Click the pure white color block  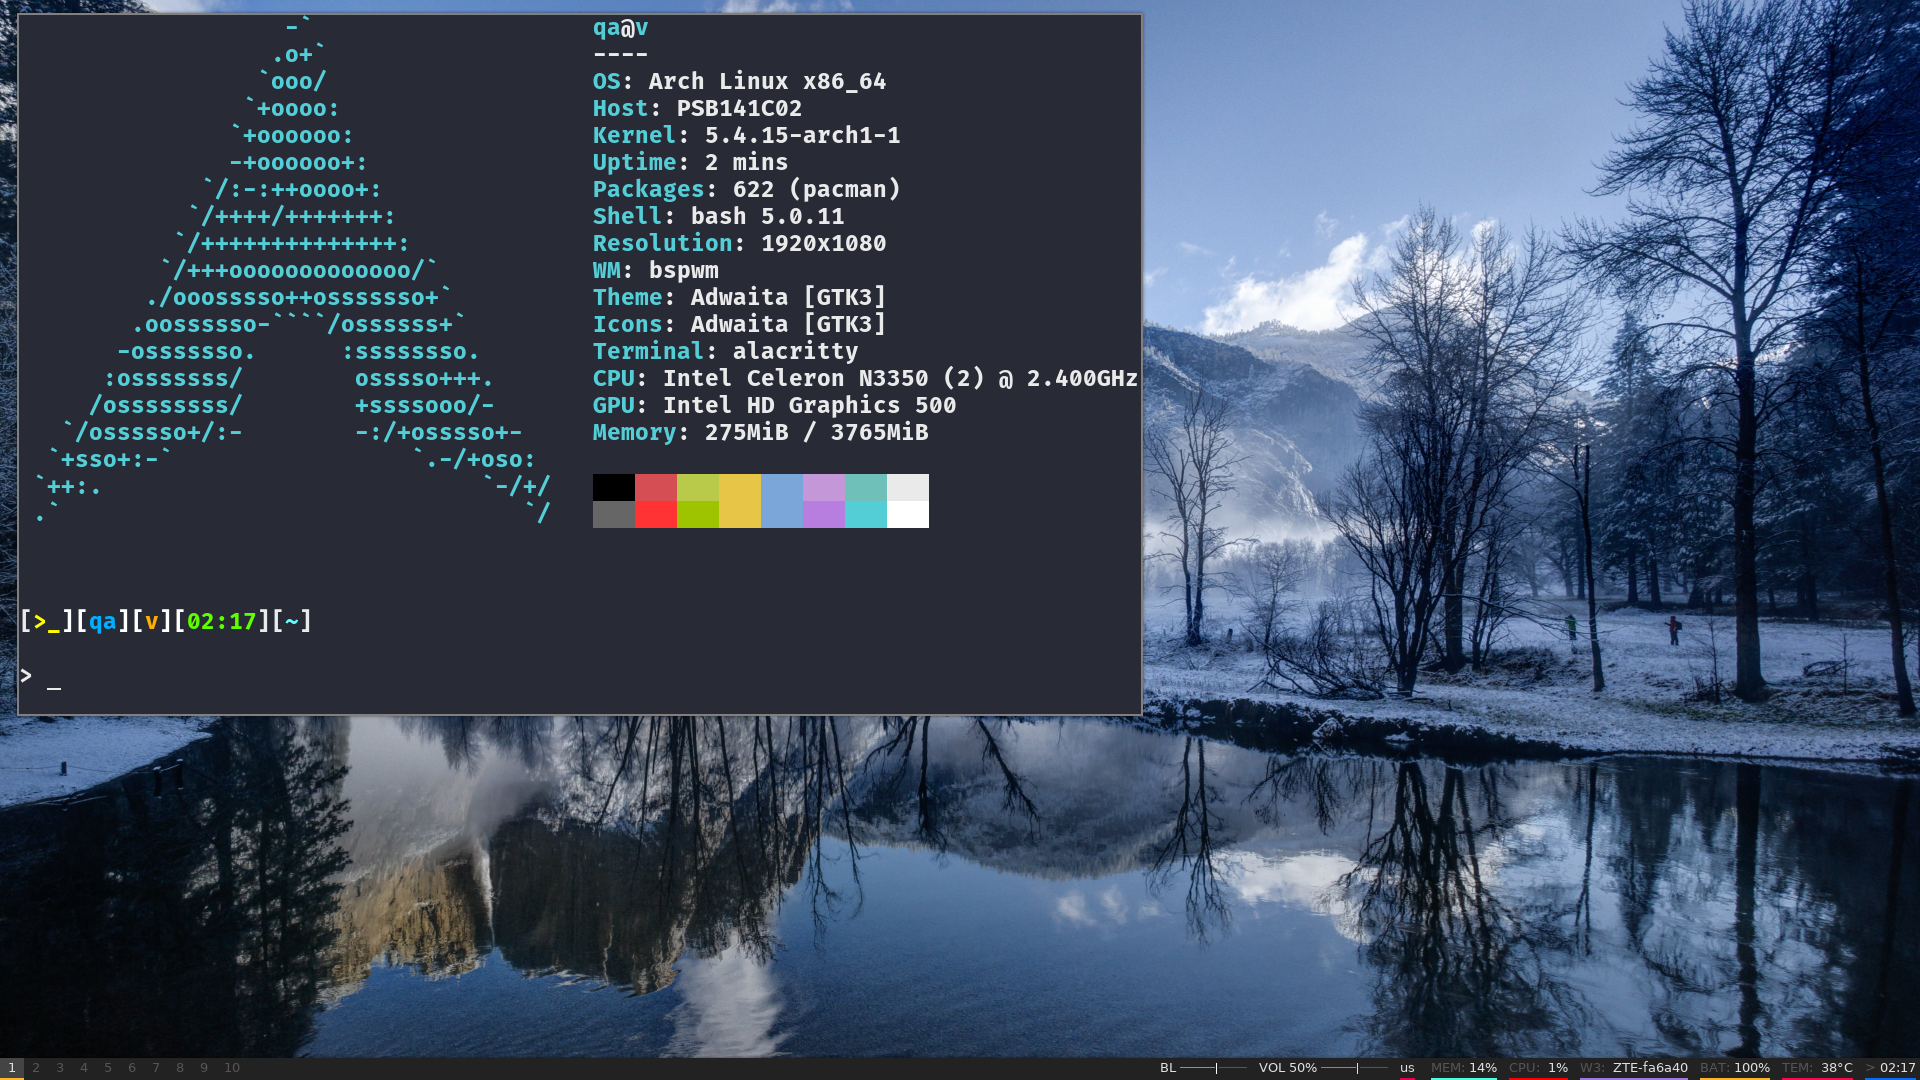coord(908,514)
